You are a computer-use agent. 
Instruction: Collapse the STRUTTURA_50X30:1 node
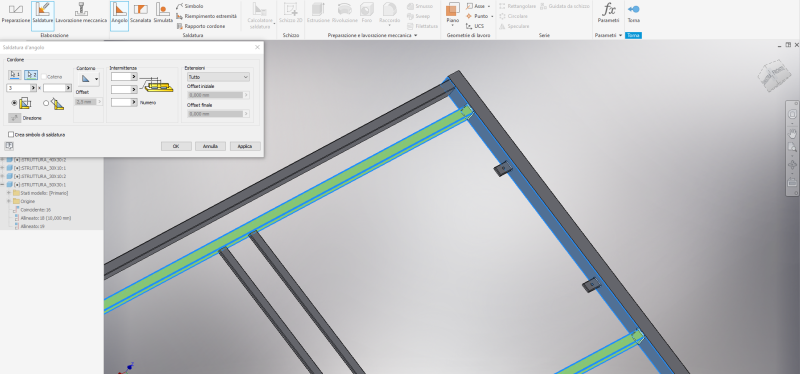tap(3, 184)
